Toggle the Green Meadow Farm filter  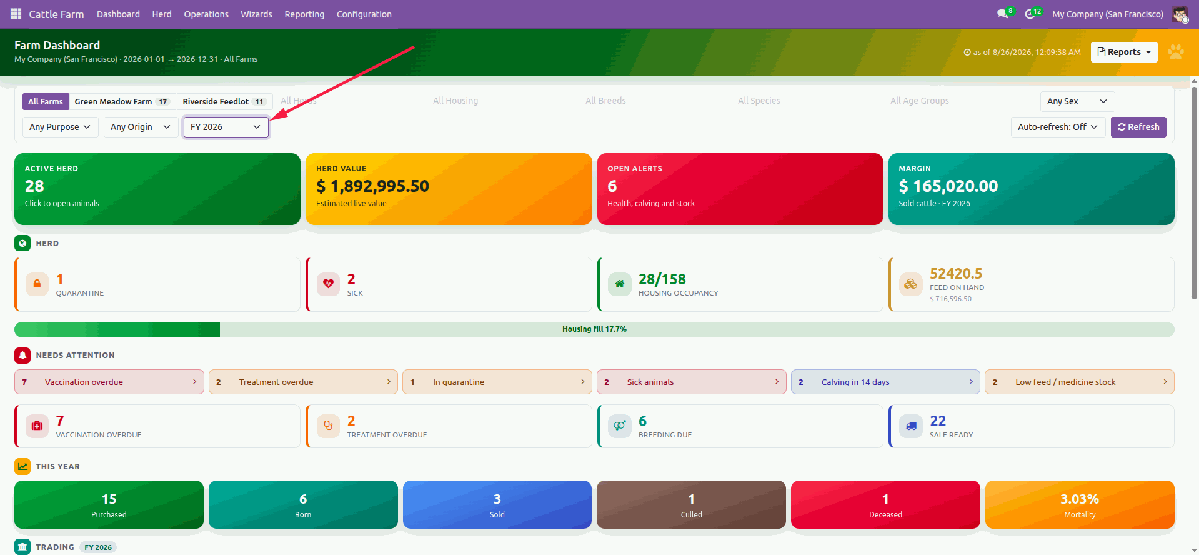pyautogui.click(x=122, y=101)
